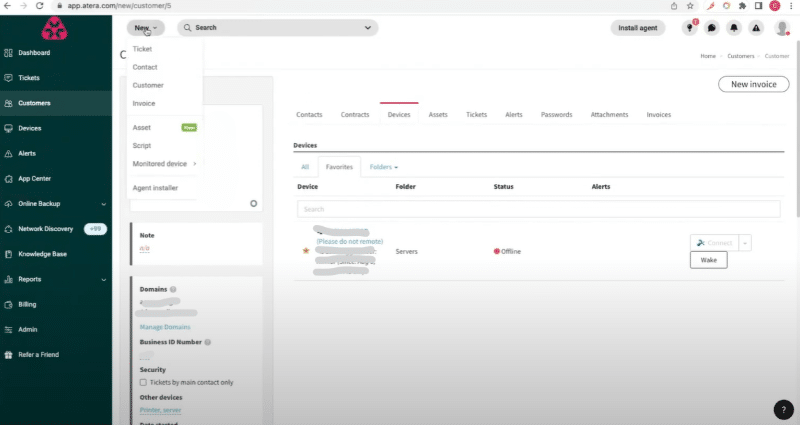
Task: Open App Center in the sidebar
Action: coord(34,179)
